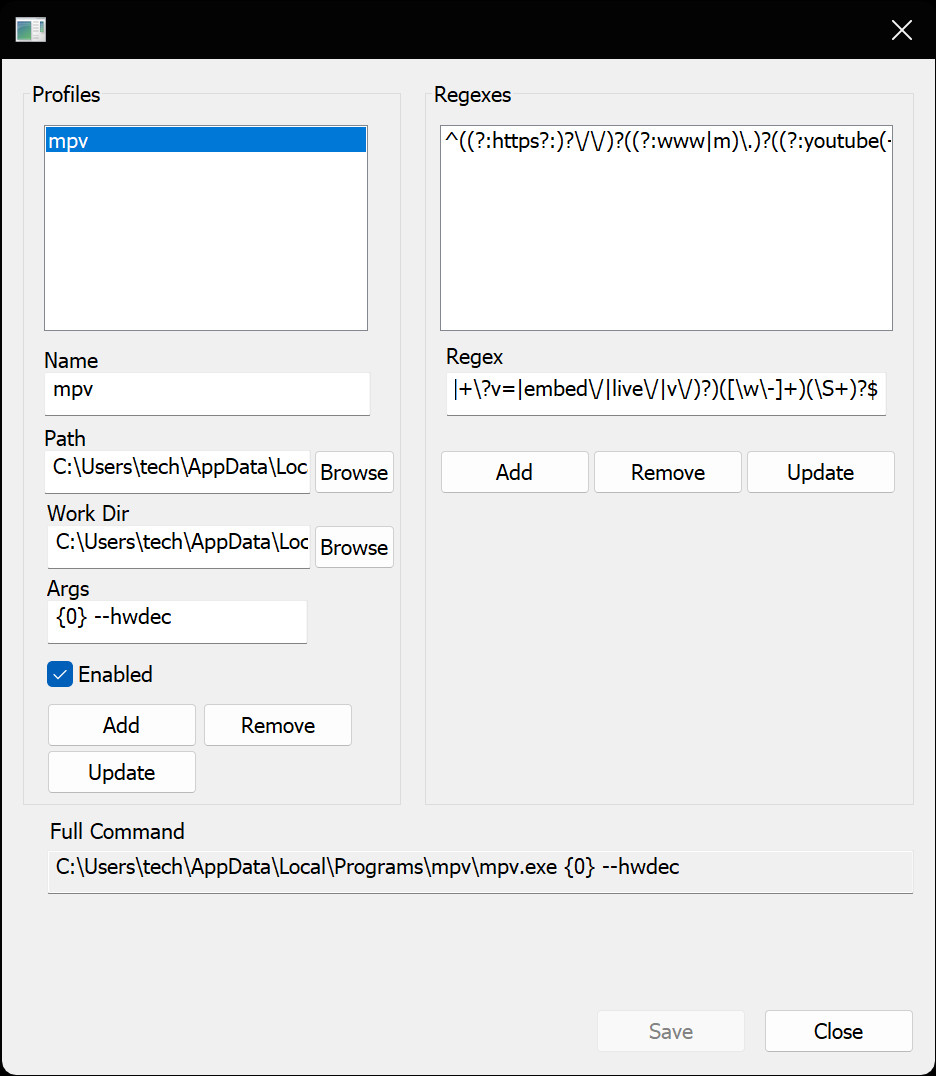This screenshot has width=936, height=1076.
Task: Update the selected profile
Action: pos(121,772)
